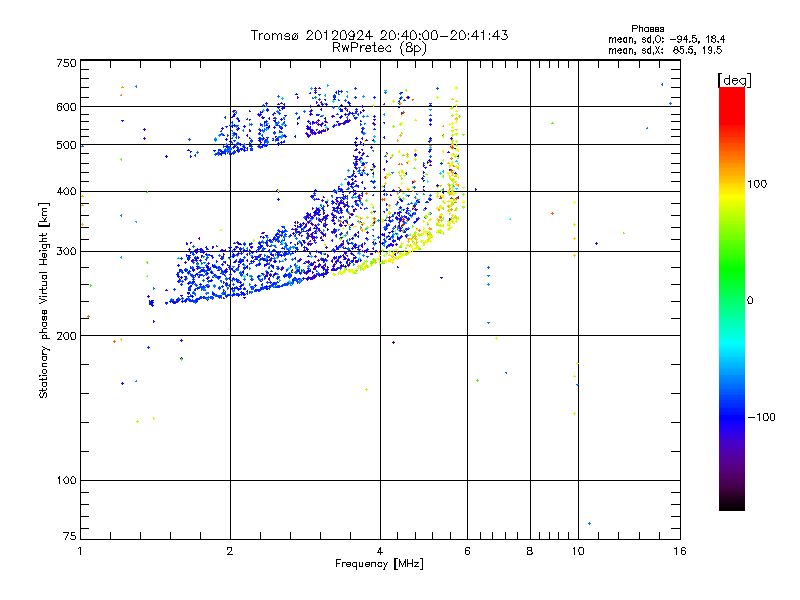
Task: Click the x-axis tick label '4'
Action: 380,551
